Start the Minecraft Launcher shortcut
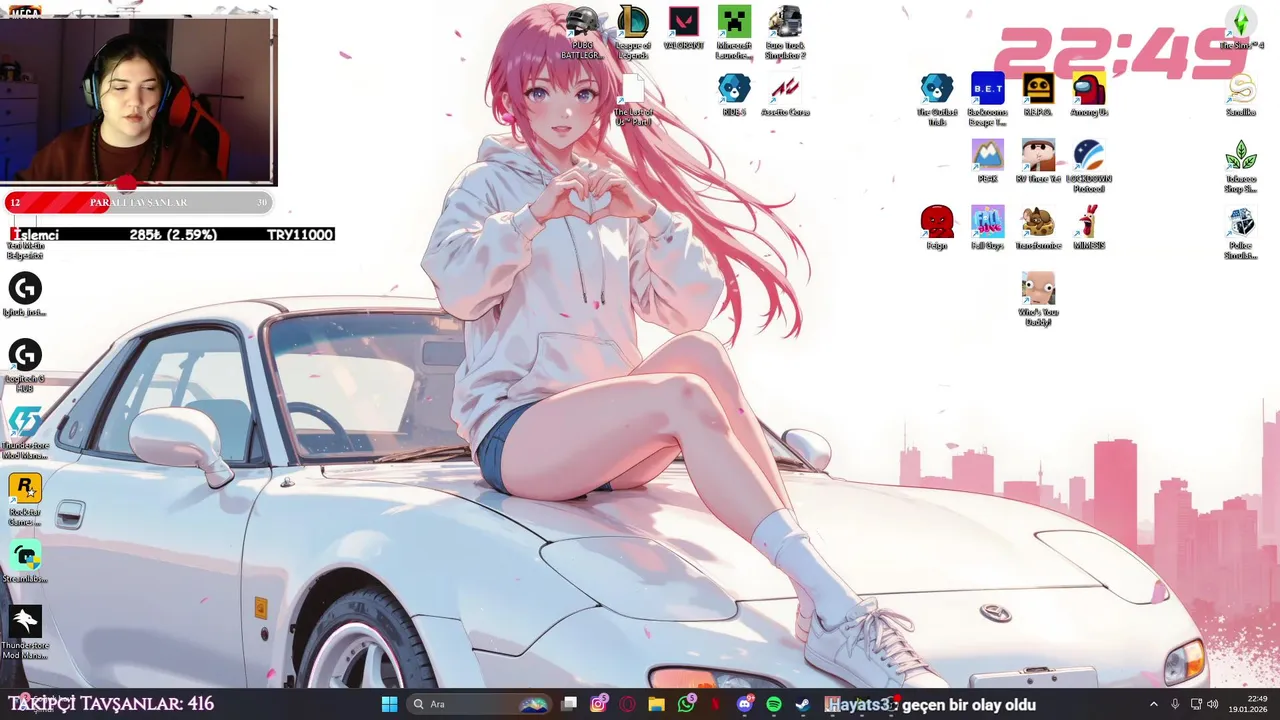This screenshot has height=720, width=1280. click(734, 32)
